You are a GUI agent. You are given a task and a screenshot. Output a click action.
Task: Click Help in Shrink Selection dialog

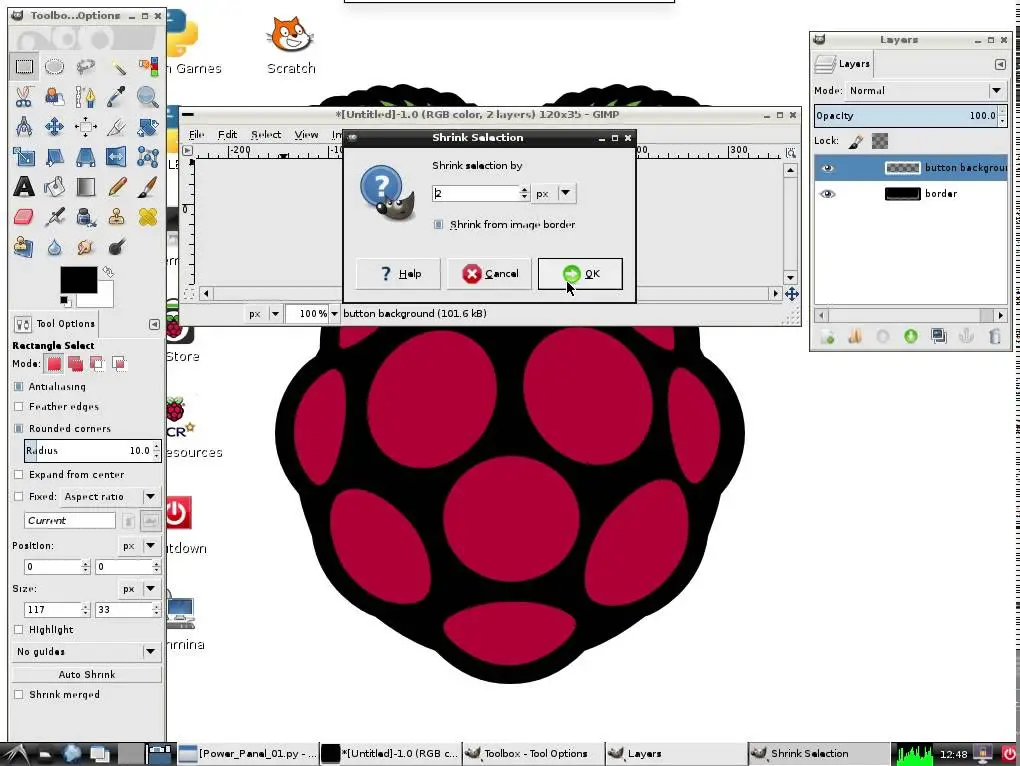(398, 274)
